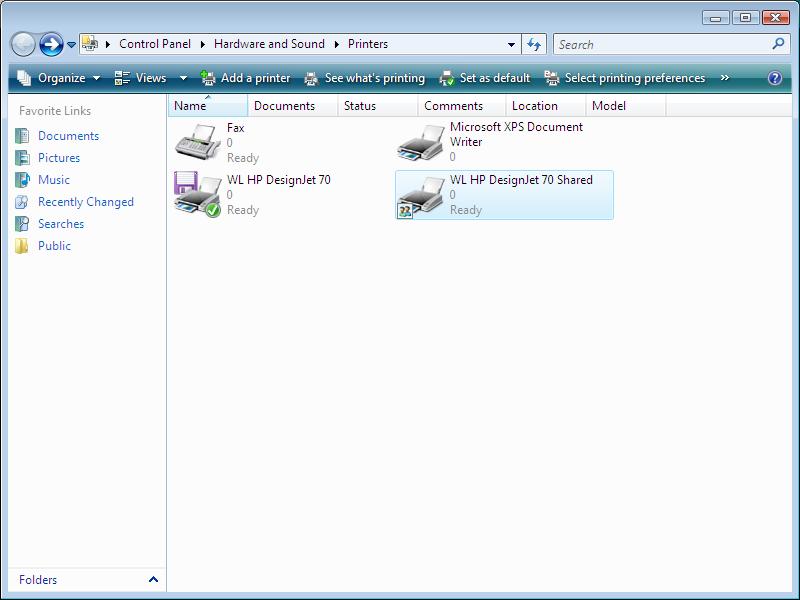Open Recently Changed in Favorite Links

[86, 202]
